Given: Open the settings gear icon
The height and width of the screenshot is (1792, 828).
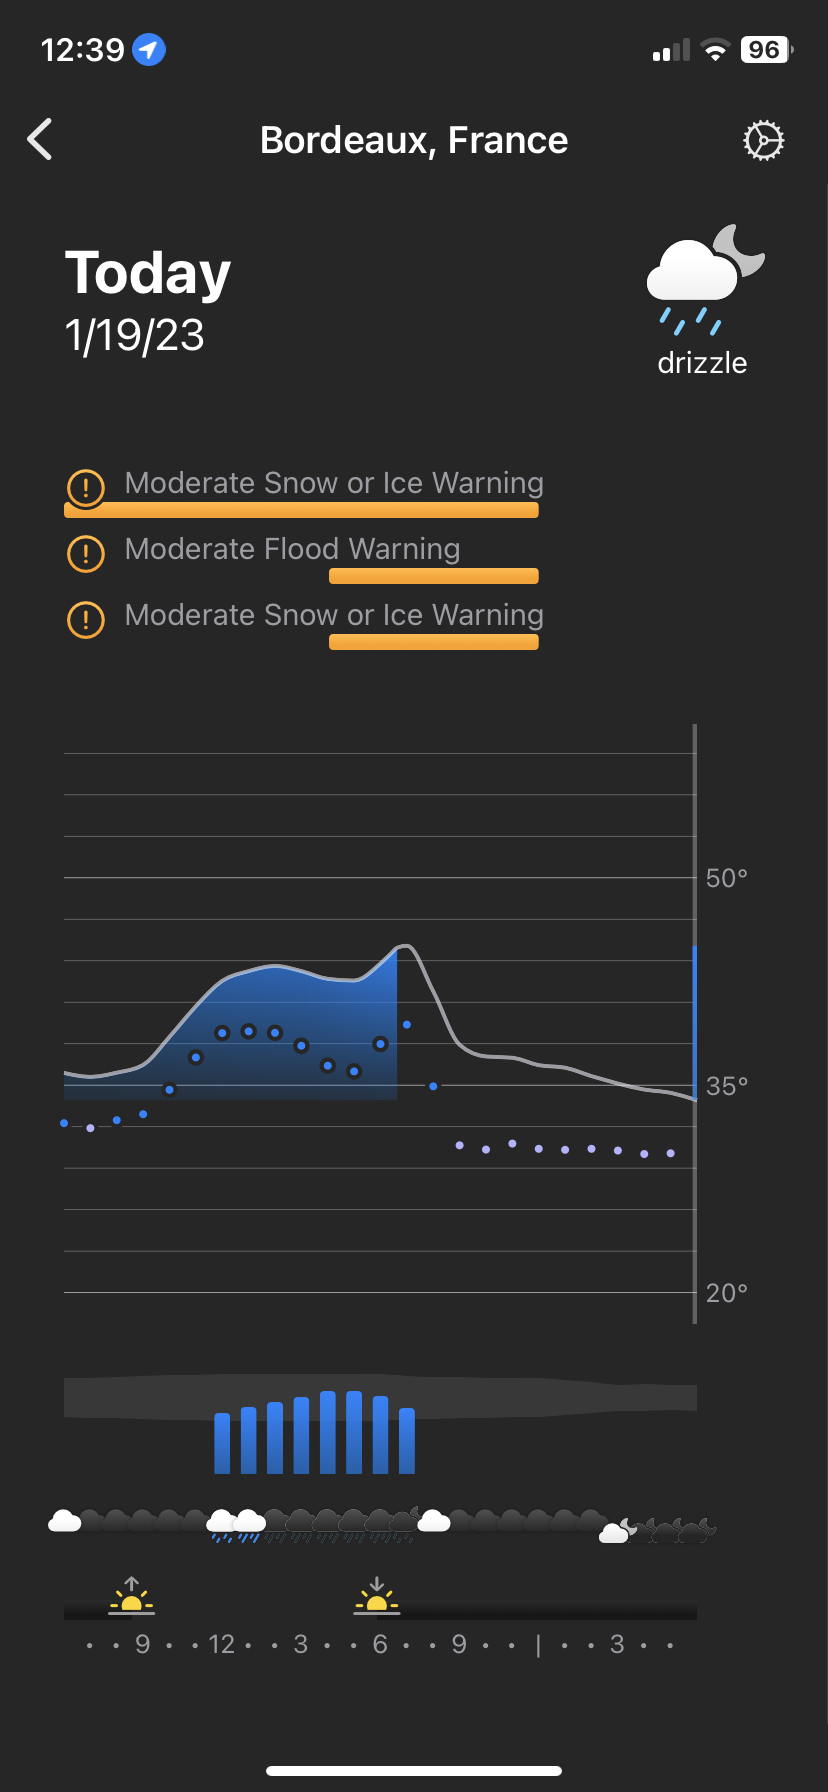Looking at the screenshot, I should click(x=764, y=141).
